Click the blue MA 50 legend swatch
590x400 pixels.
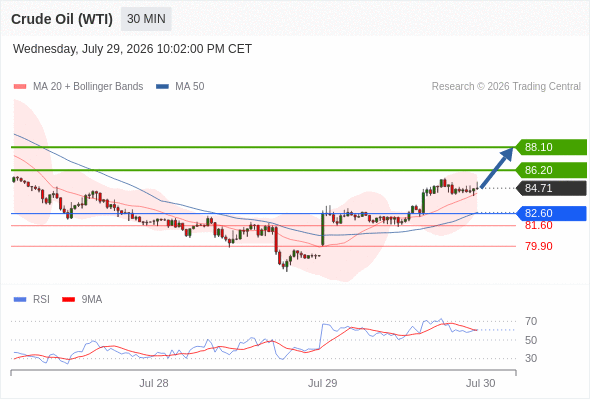pyautogui.click(x=162, y=87)
